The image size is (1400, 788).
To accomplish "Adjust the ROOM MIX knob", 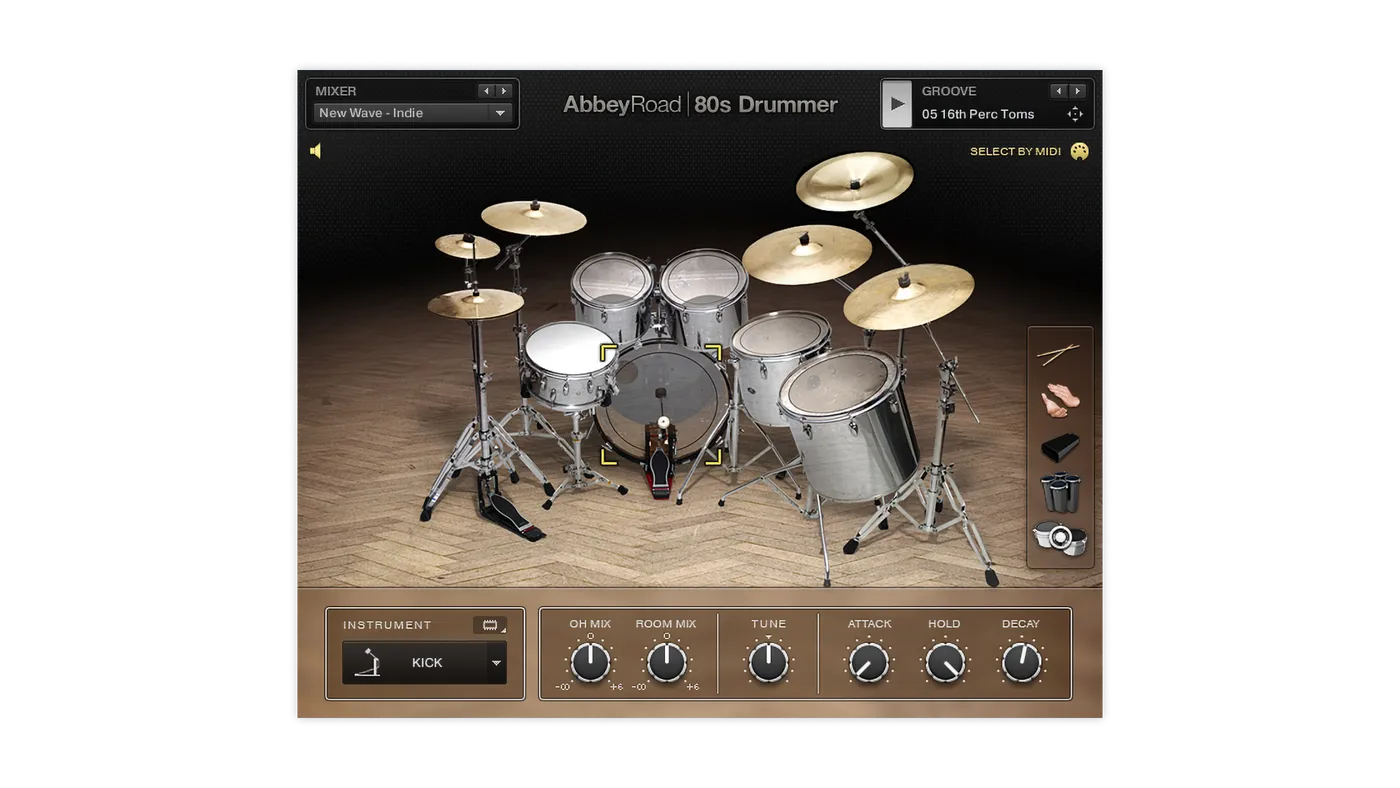I will pyautogui.click(x=666, y=662).
